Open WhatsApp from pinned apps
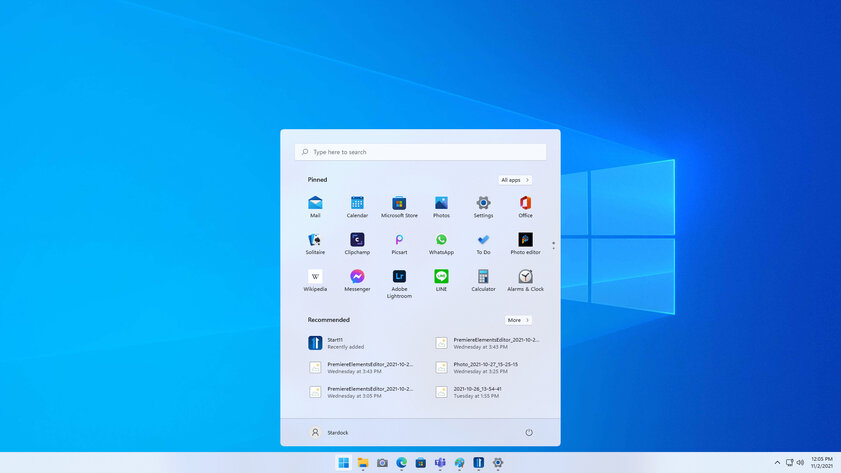 point(441,241)
